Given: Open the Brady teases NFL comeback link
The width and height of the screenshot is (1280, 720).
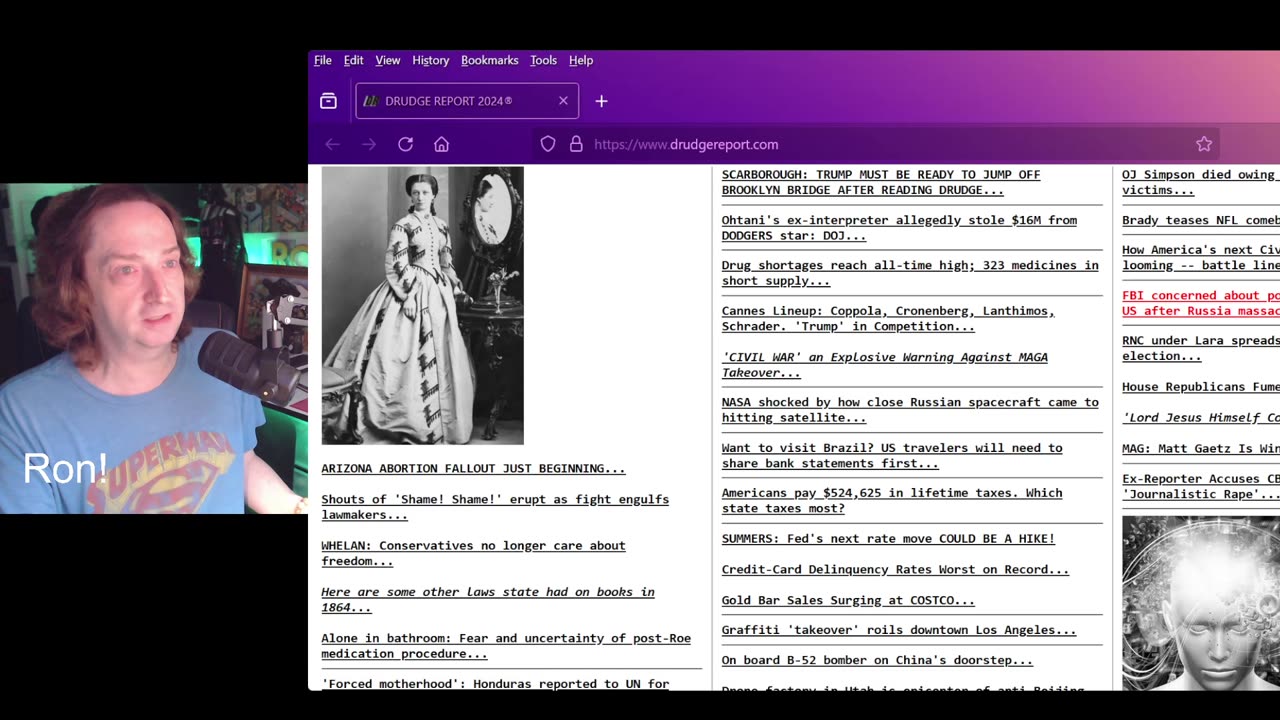Looking at the screenshot, I should pyautogui.click(x=1200, y=220).
